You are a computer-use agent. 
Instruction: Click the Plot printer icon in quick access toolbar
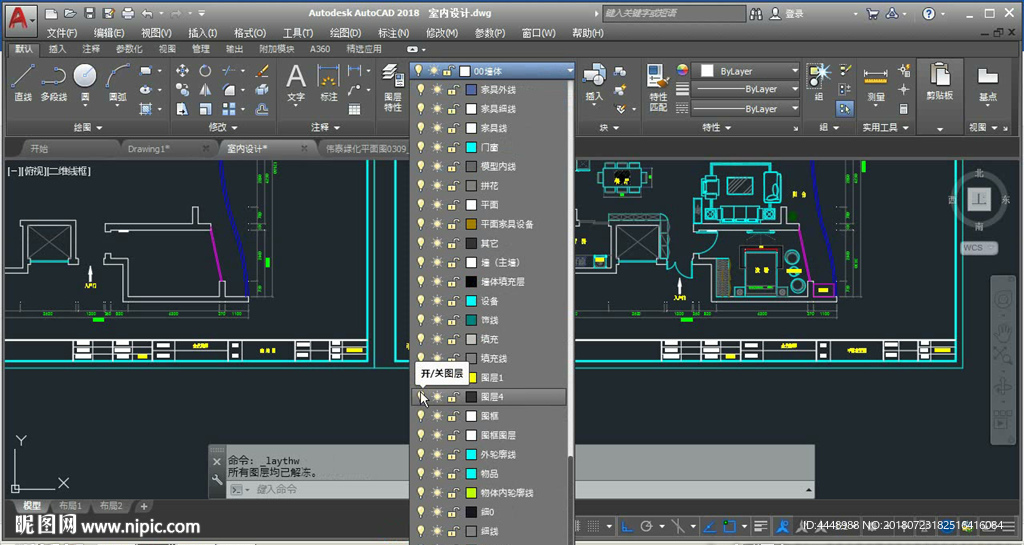click(x=128, y=13)
